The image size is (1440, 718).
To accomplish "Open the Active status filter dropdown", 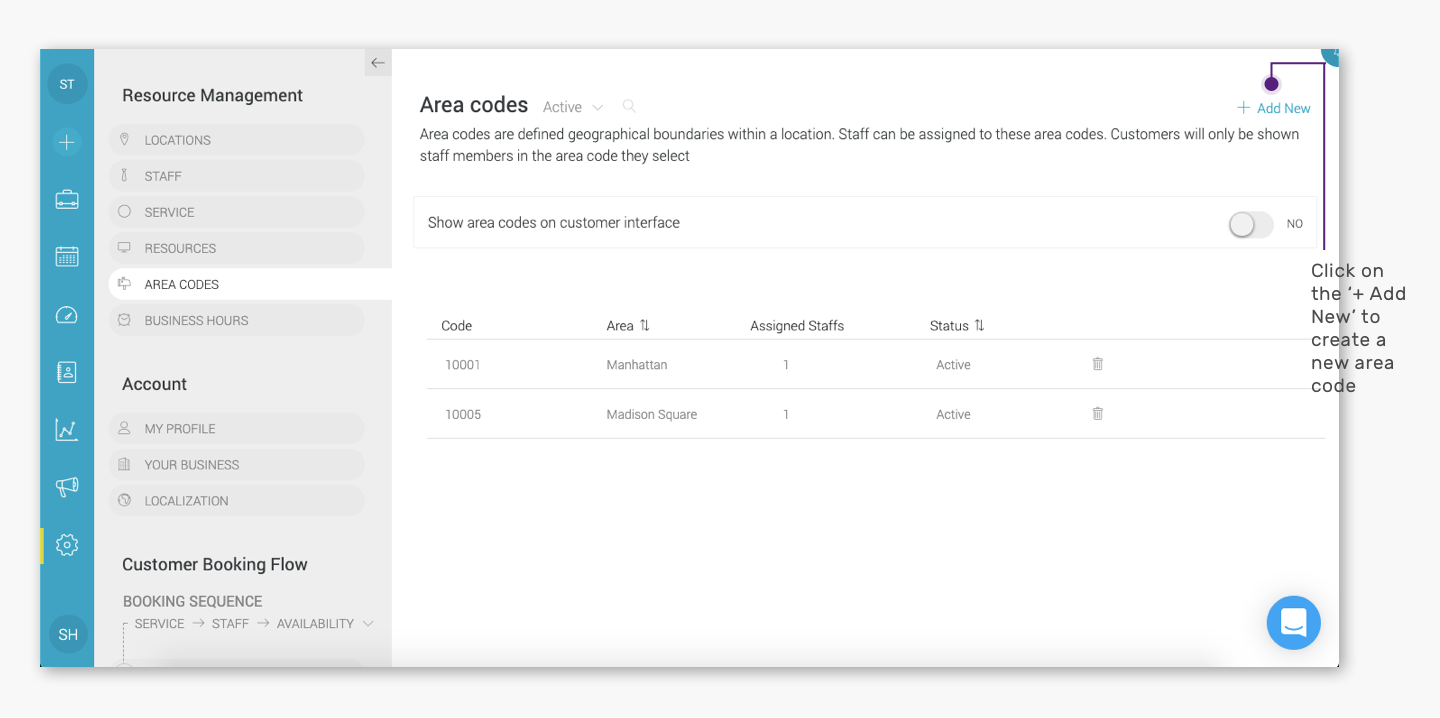I will (x=573, y=107).
